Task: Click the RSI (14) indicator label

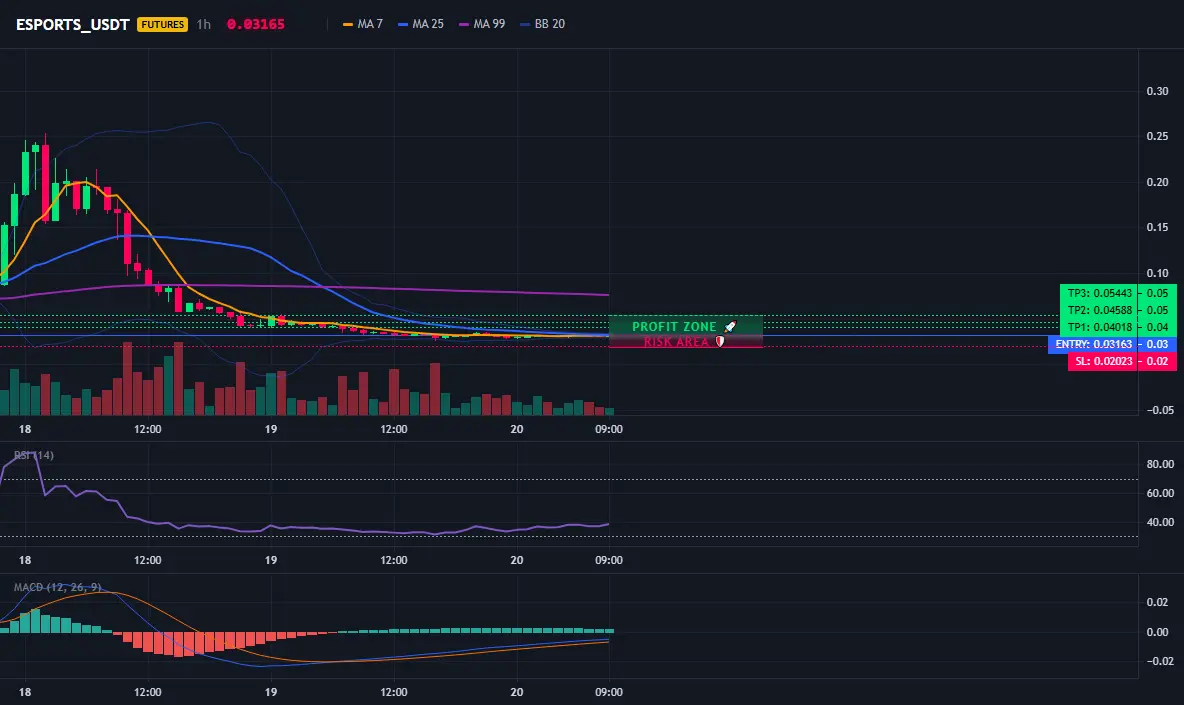Action: coord(34,455)
